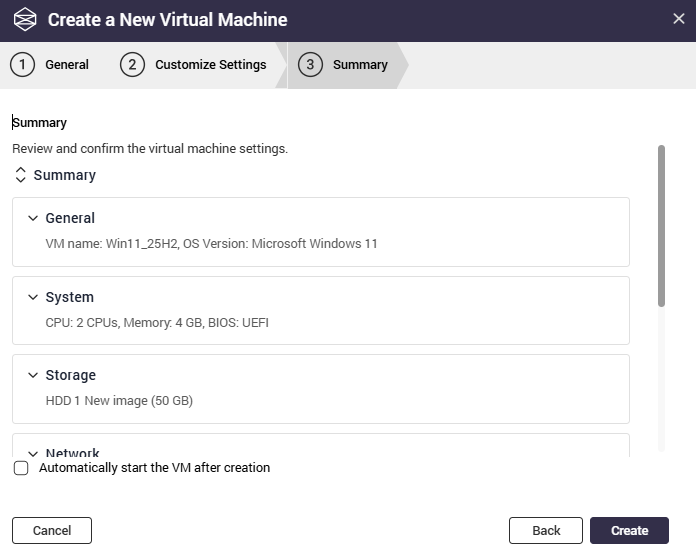The width and height of the screenshot is (696, 551).
Task: Click the CPU and Memory details line
Action: tap(157, 322)
